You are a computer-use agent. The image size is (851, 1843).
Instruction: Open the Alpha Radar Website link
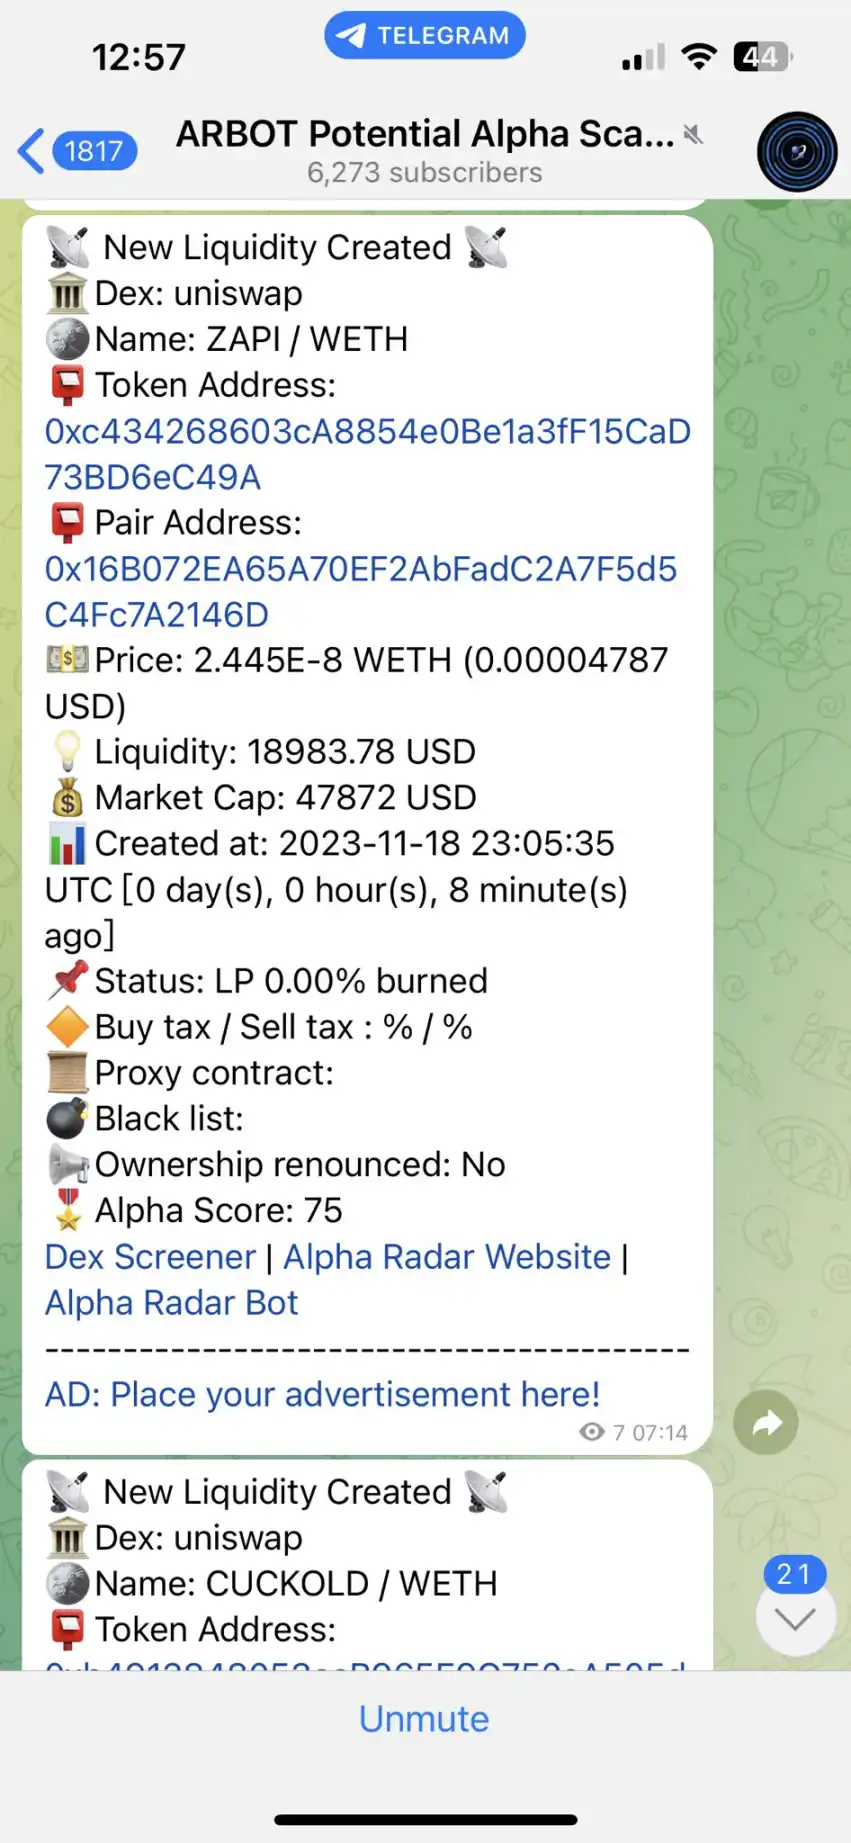pos(446,1257)
